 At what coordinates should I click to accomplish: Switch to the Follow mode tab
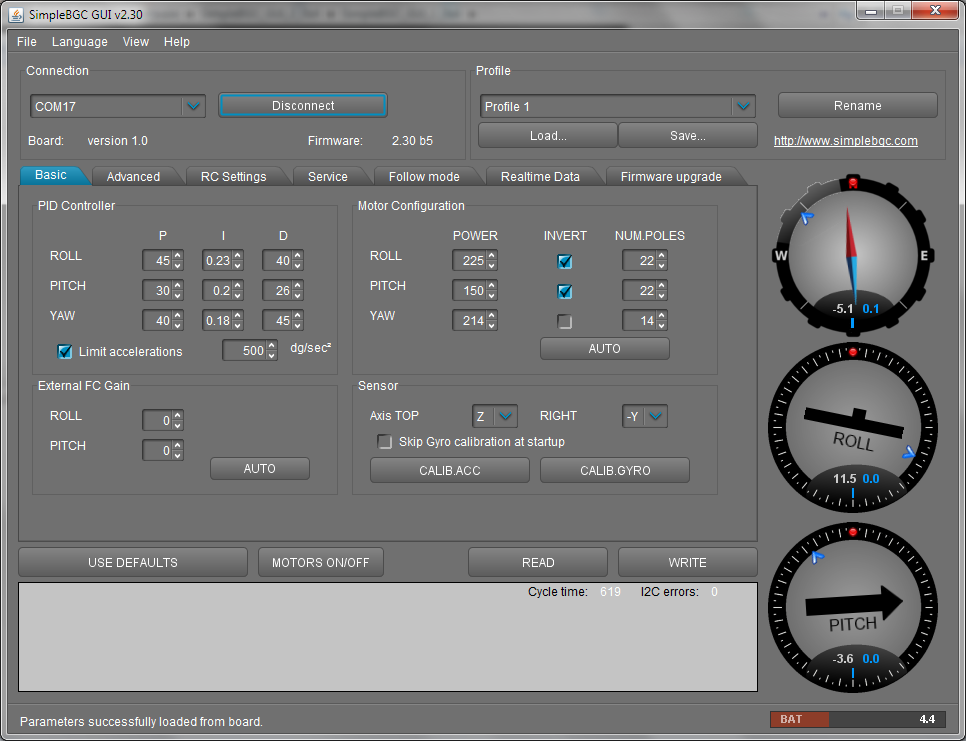pyautogui.click(x=424, y=177)
